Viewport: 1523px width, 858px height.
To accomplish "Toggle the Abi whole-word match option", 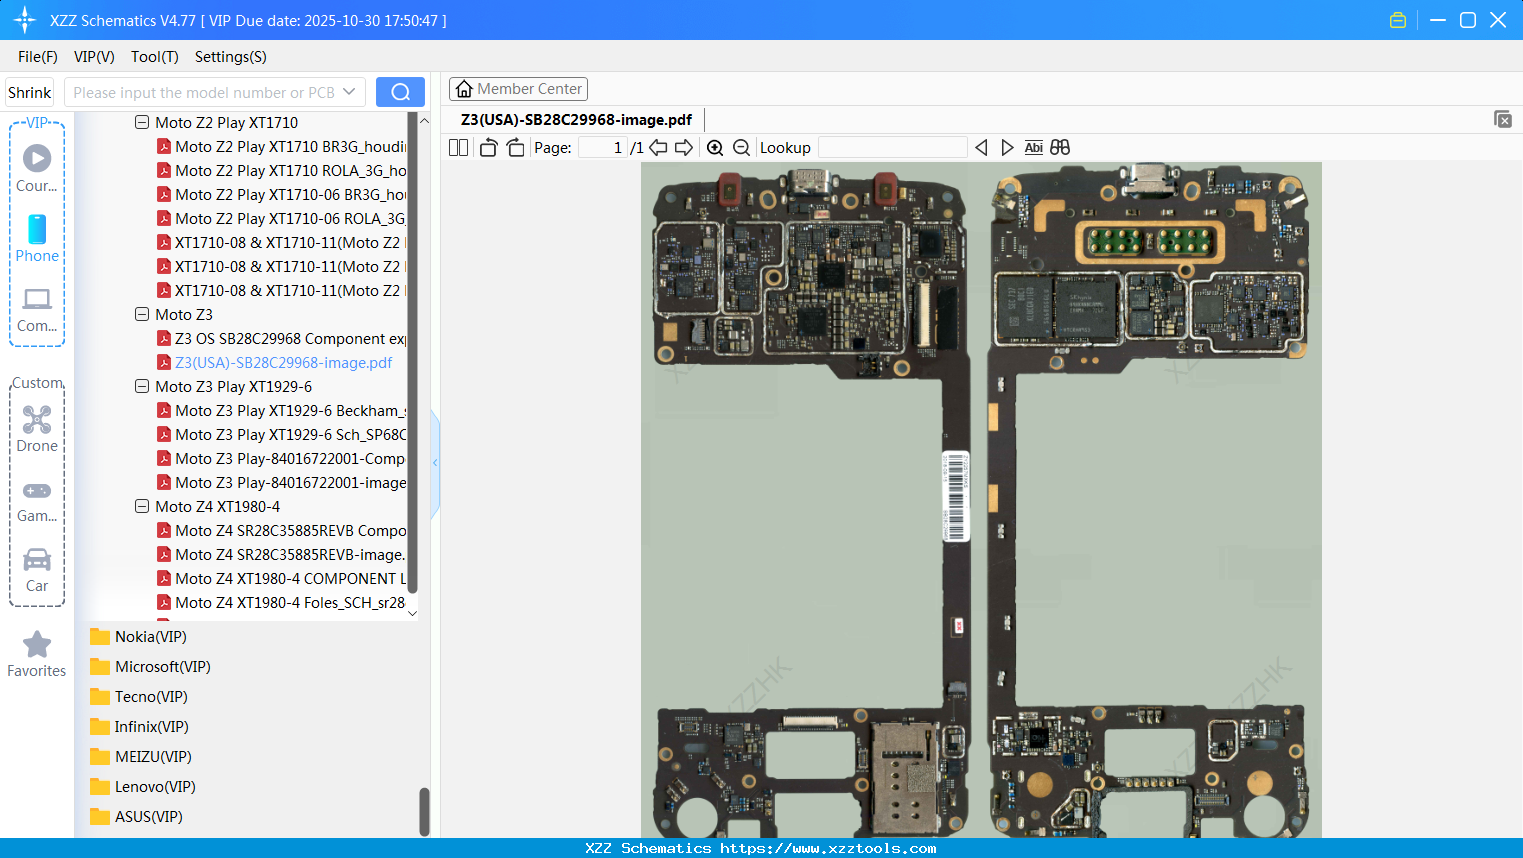I will tap(1033, 148).
